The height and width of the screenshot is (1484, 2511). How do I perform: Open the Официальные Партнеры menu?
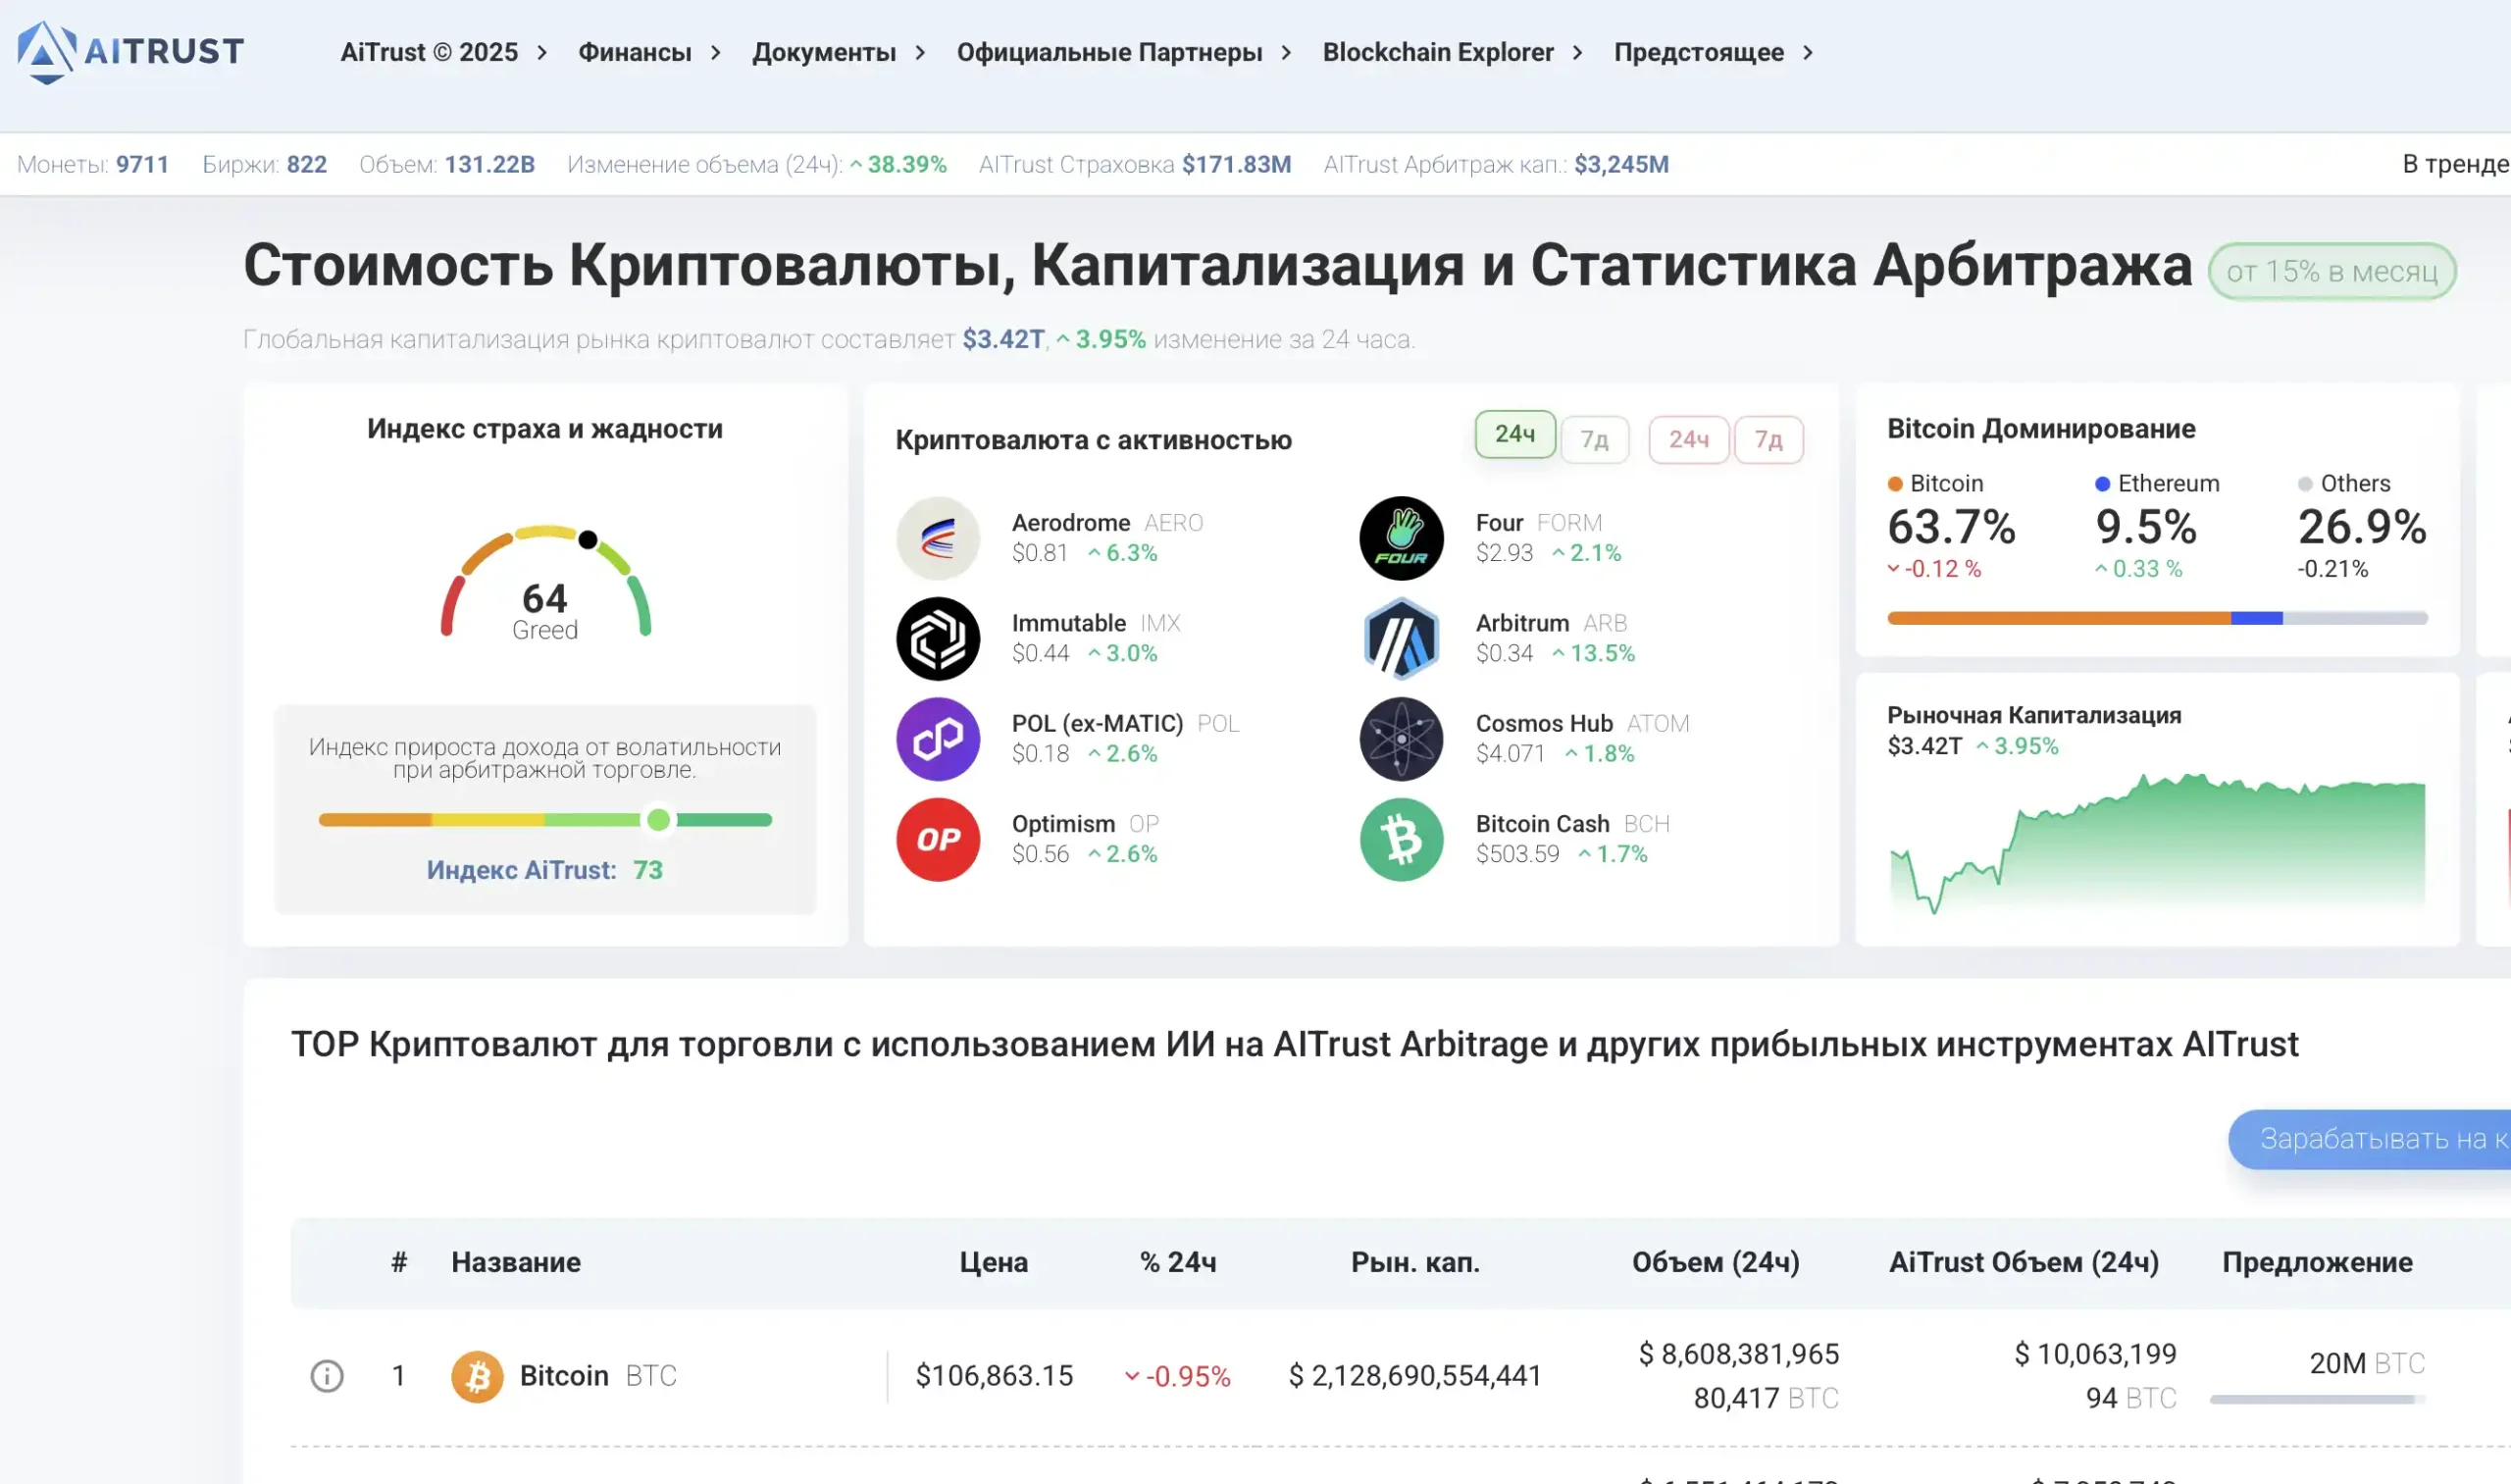pos(1109,52)
